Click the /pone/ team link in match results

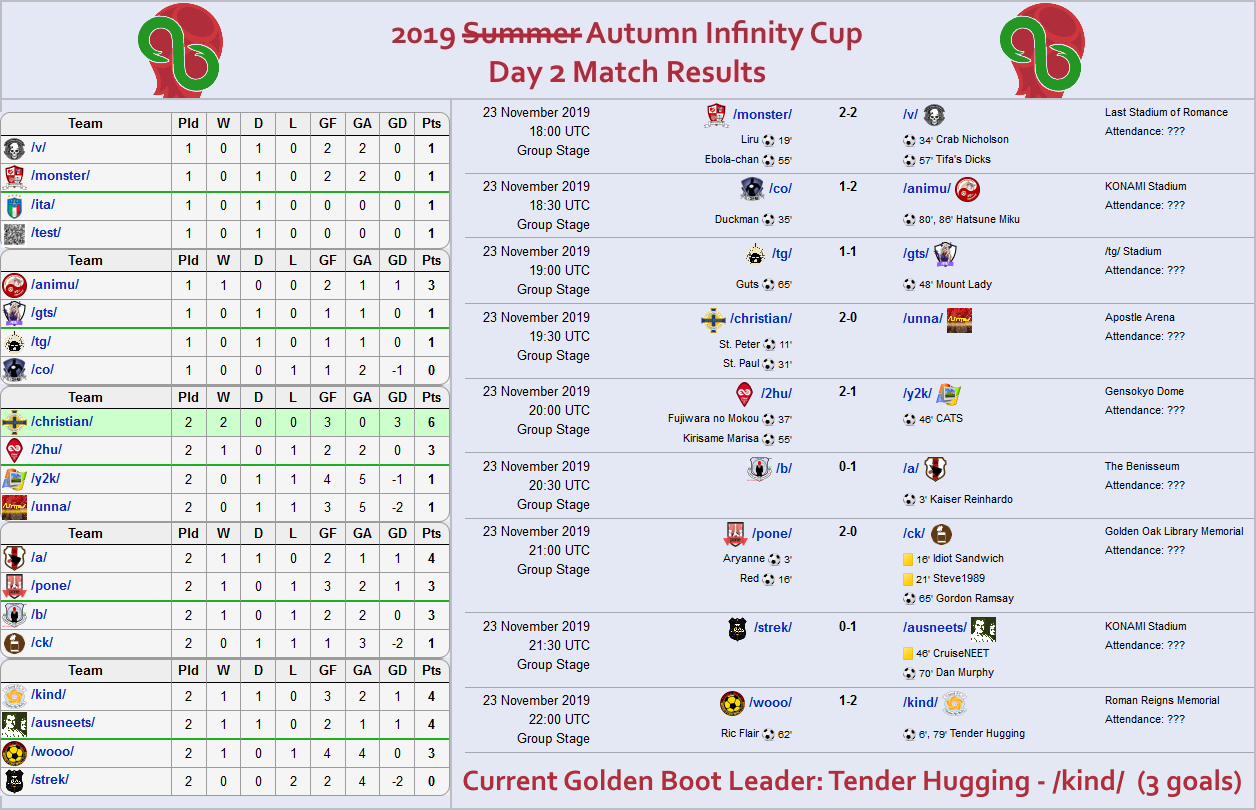coord(772,534)
